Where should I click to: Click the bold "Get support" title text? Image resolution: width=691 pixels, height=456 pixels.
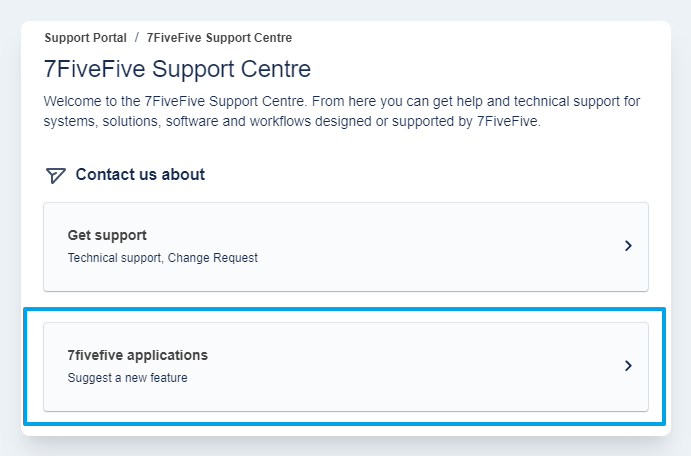coord(107,236)
